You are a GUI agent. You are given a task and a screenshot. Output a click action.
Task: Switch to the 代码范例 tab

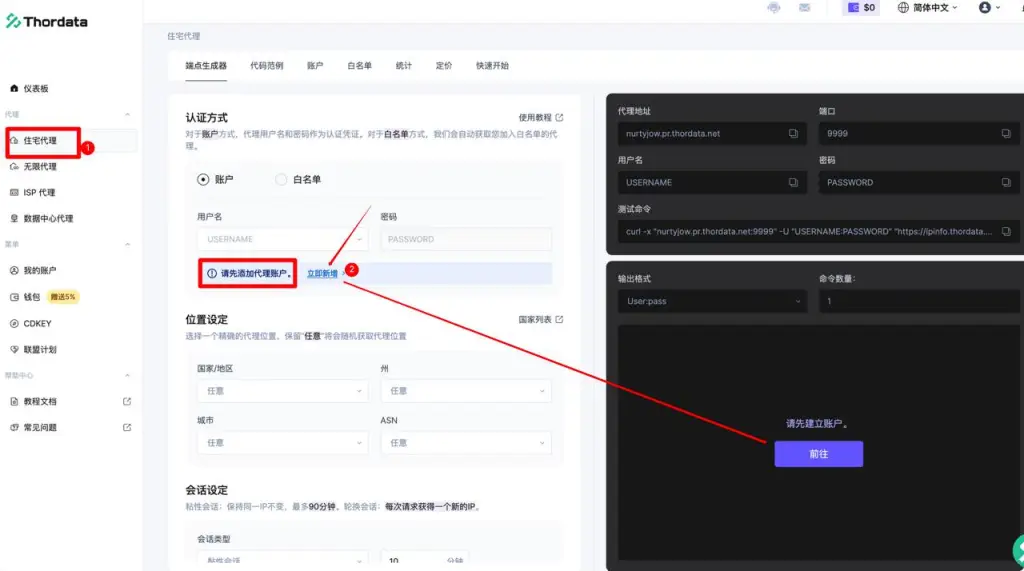[266, 65]
